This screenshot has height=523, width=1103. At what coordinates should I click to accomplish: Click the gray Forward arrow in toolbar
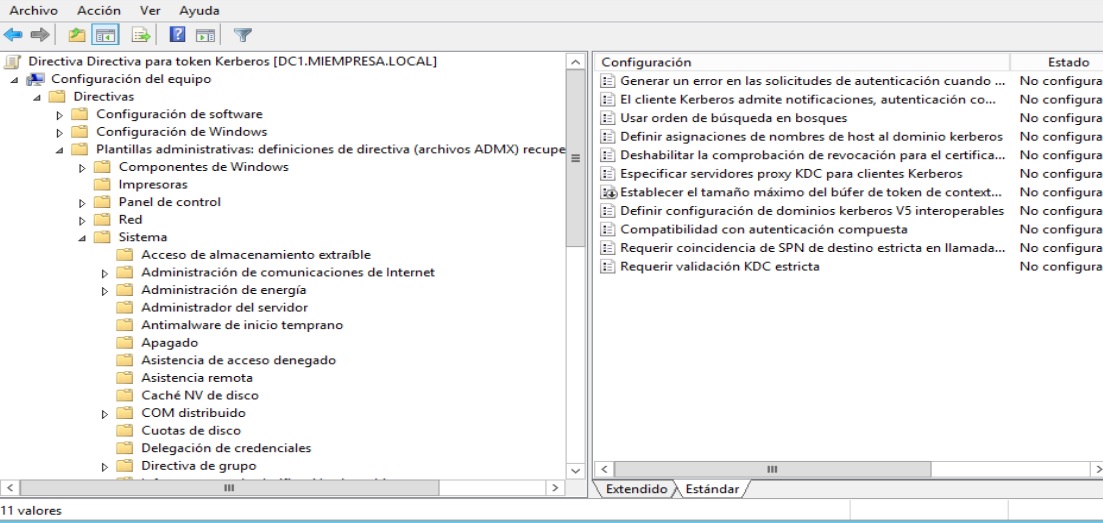pyautogui.click(x=40, y=35)
